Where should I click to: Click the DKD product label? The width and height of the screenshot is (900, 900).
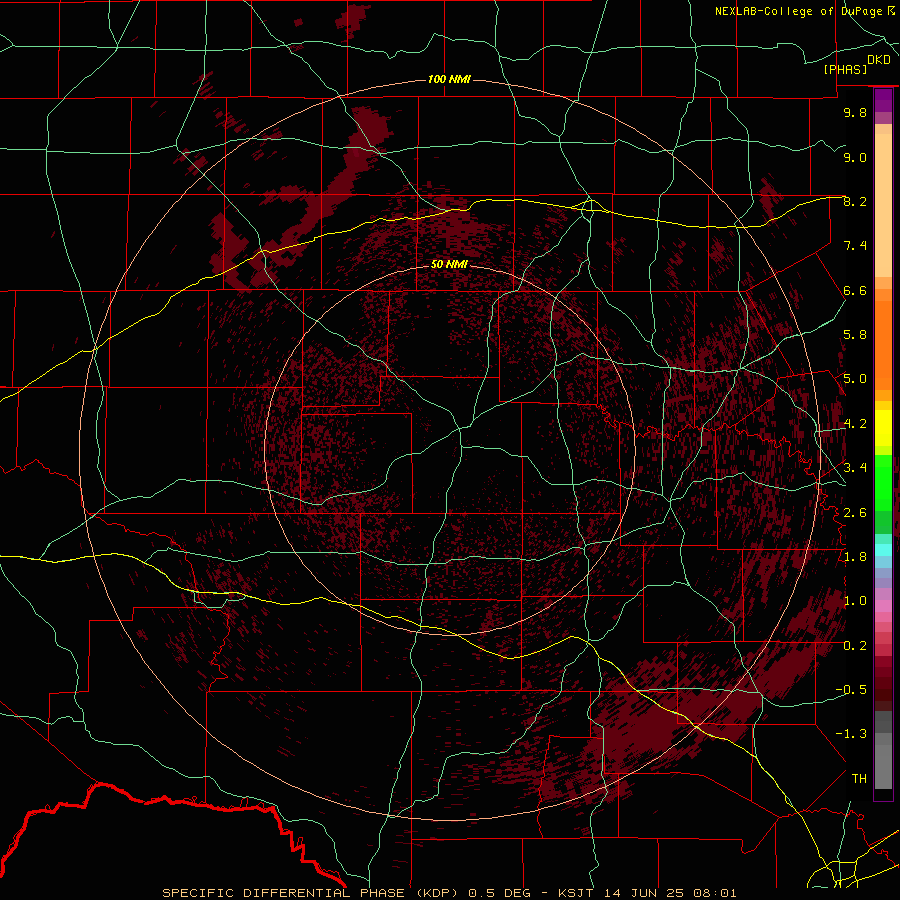[x=878, y=60]
